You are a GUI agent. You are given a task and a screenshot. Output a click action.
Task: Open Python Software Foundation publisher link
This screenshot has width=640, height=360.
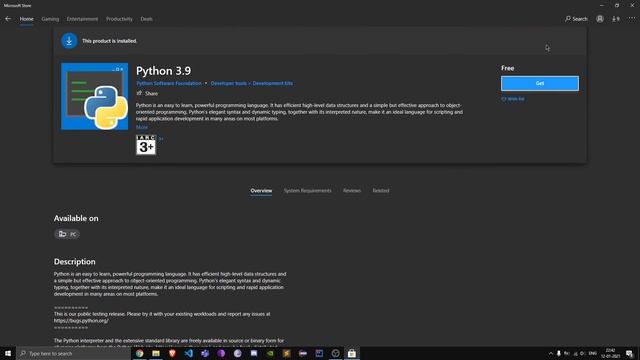point(169,83)
